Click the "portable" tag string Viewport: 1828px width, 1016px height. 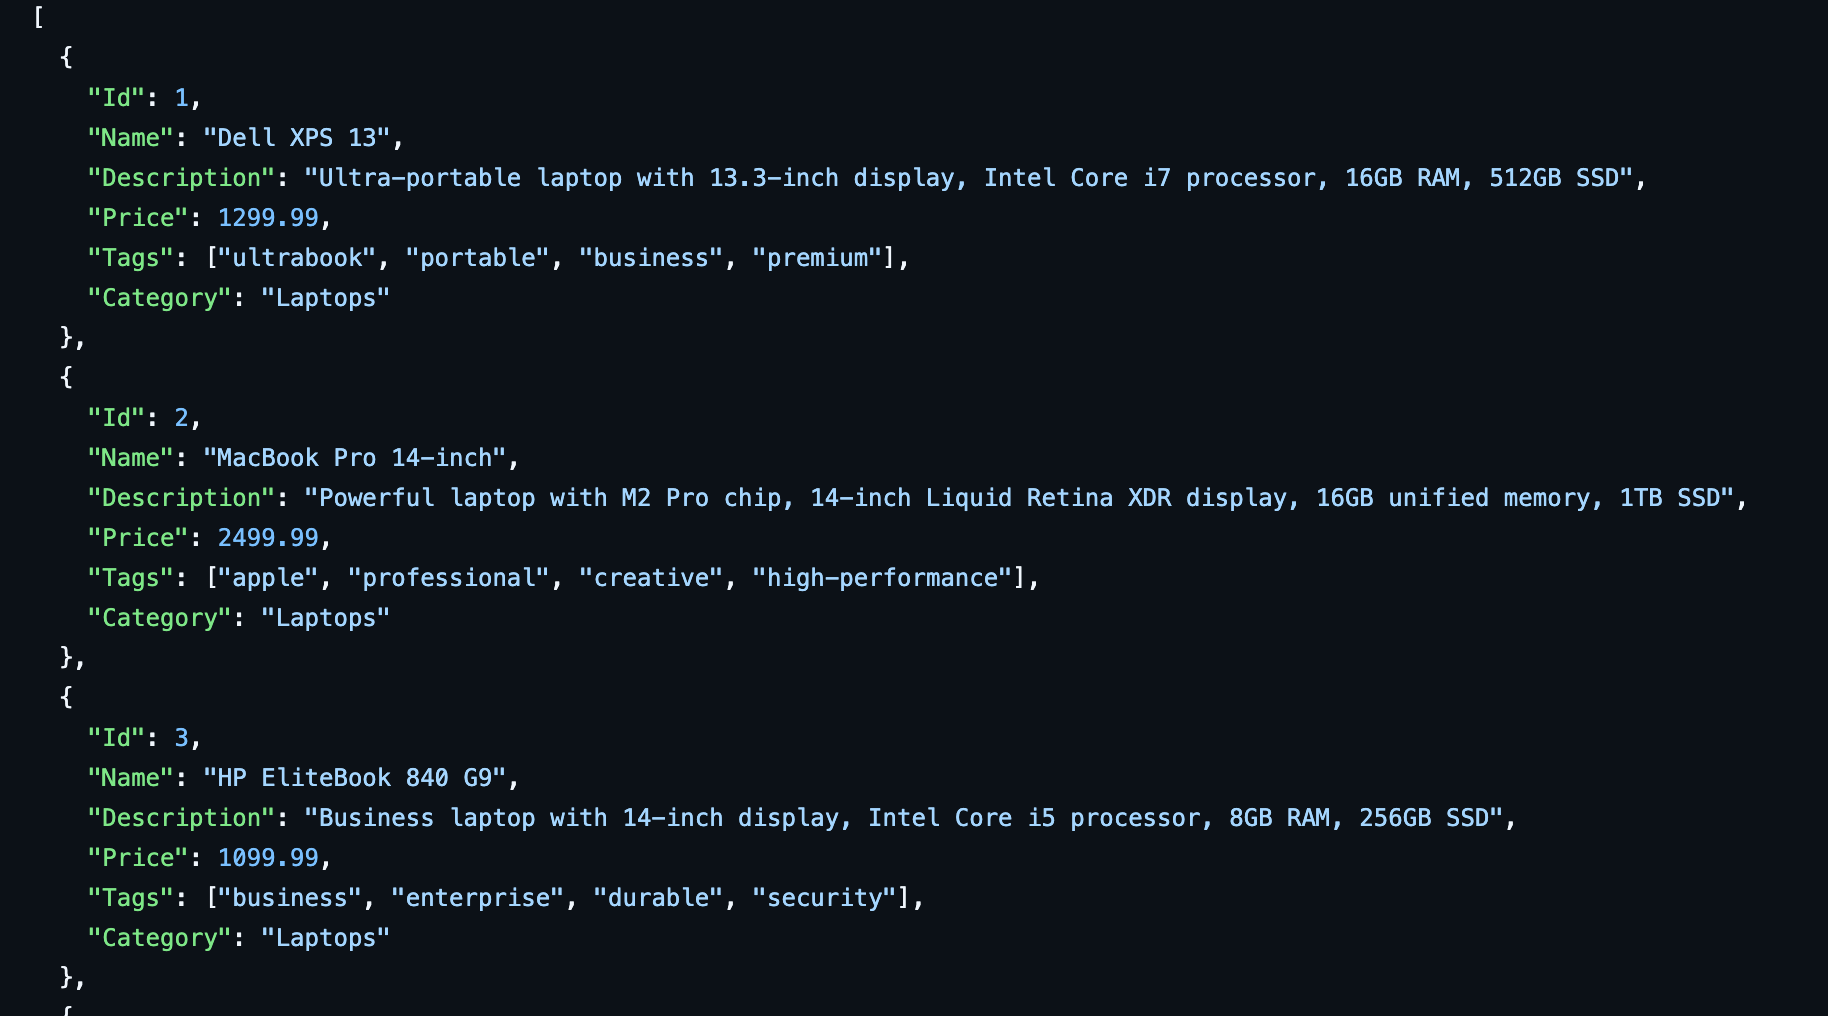477,257
